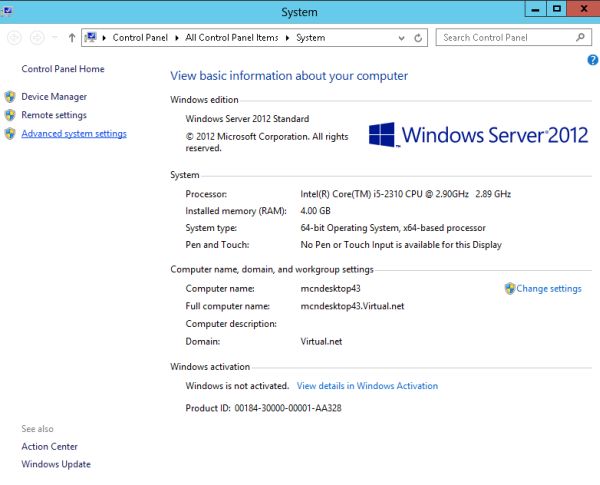Click the shield icon beside Device Manager
Viewport: 600px width, 485px height.
coord(10,96)
